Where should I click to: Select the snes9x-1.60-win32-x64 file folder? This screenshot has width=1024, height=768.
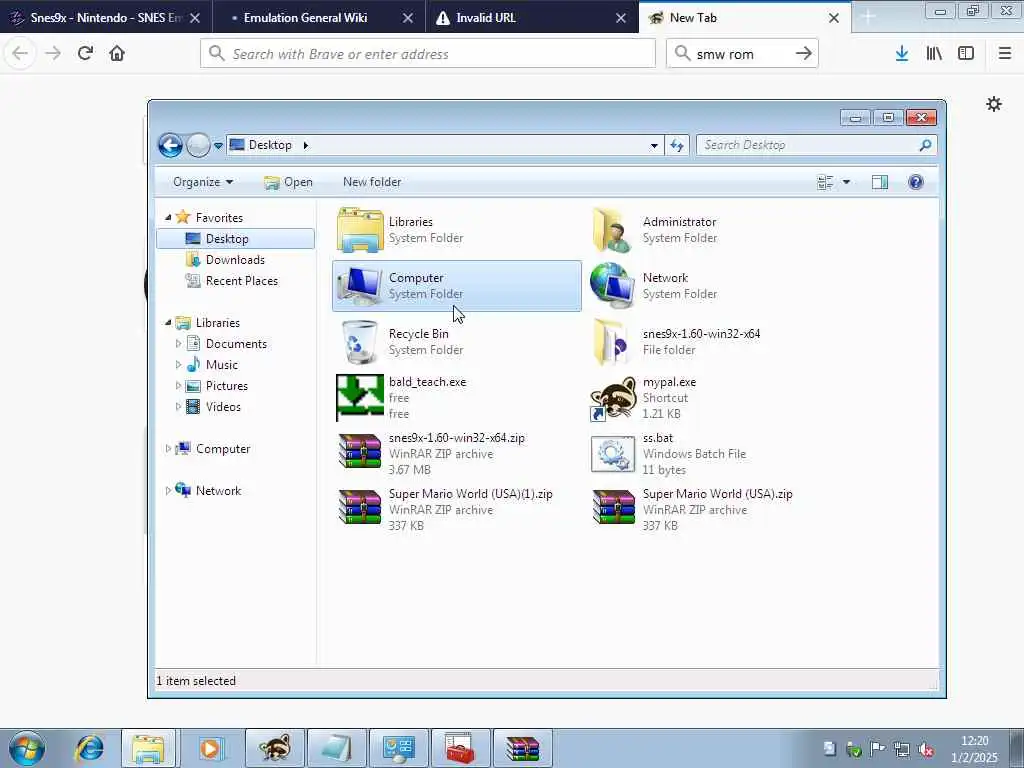point(679,342)
